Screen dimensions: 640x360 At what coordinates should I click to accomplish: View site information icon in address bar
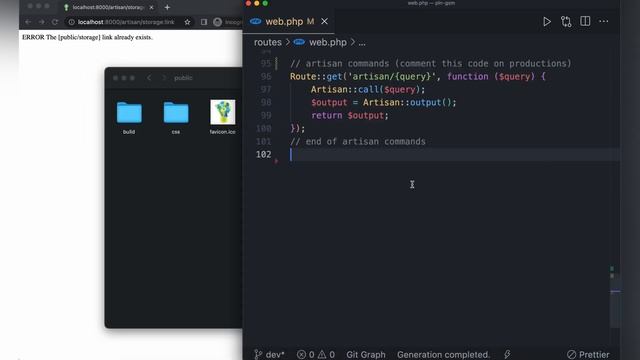pos(71,22)
